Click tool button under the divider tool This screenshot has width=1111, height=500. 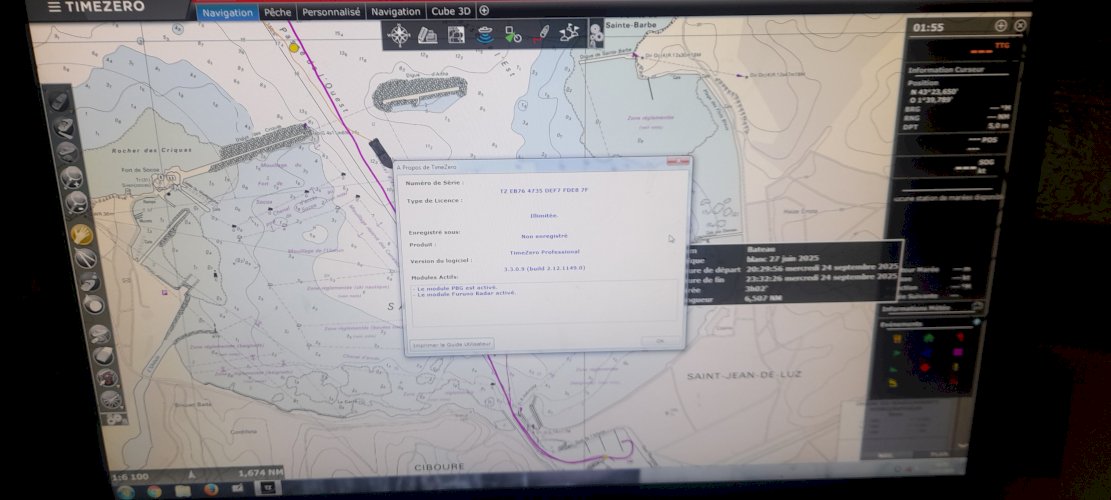[x=89, y=282]
